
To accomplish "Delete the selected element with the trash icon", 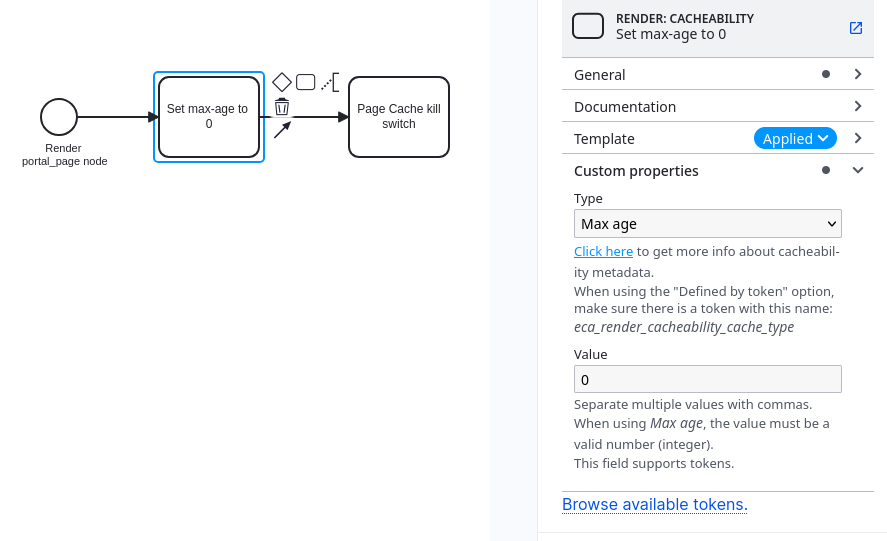I will (x=282, y=106).
